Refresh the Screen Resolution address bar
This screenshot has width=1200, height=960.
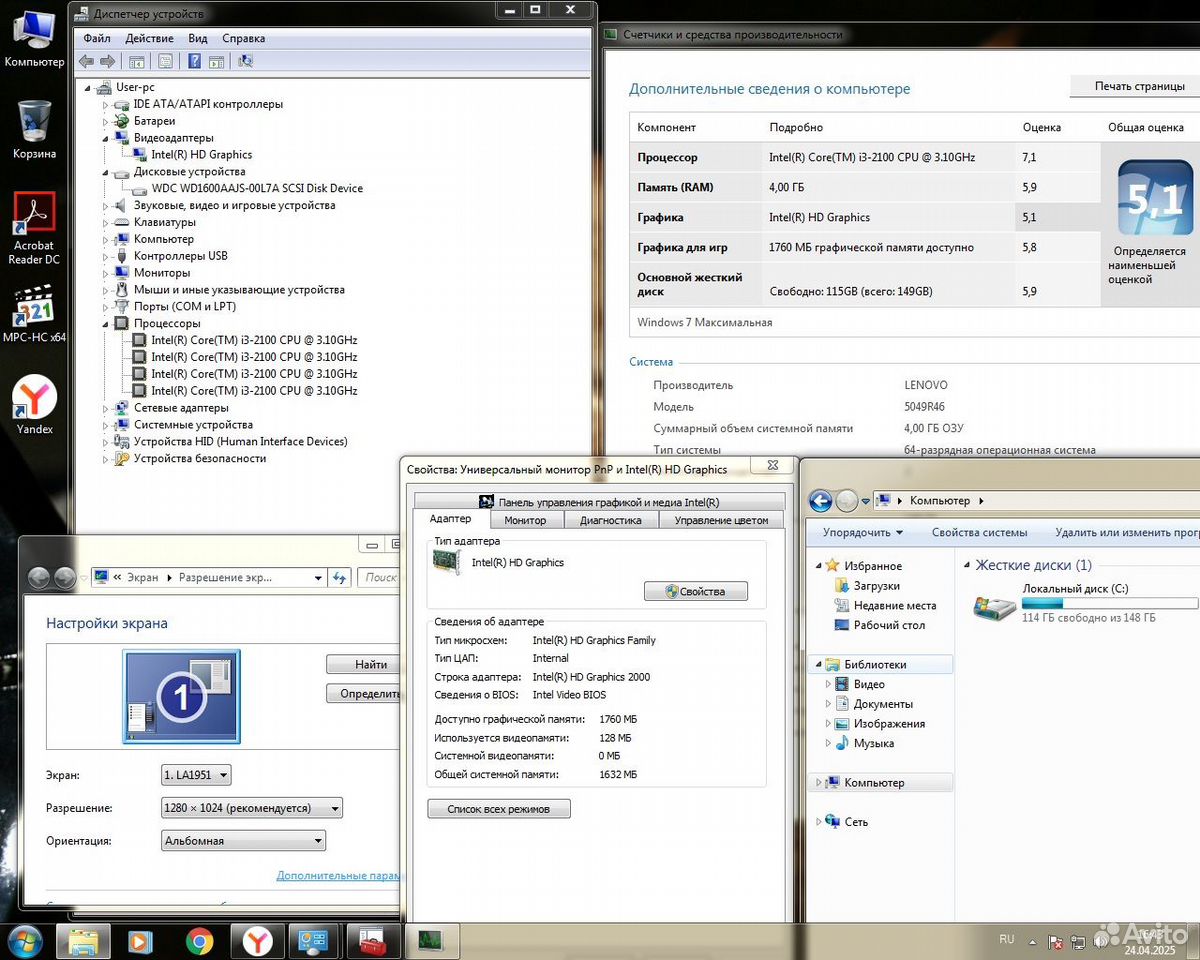pyautogui.click(x=339, y=577)
